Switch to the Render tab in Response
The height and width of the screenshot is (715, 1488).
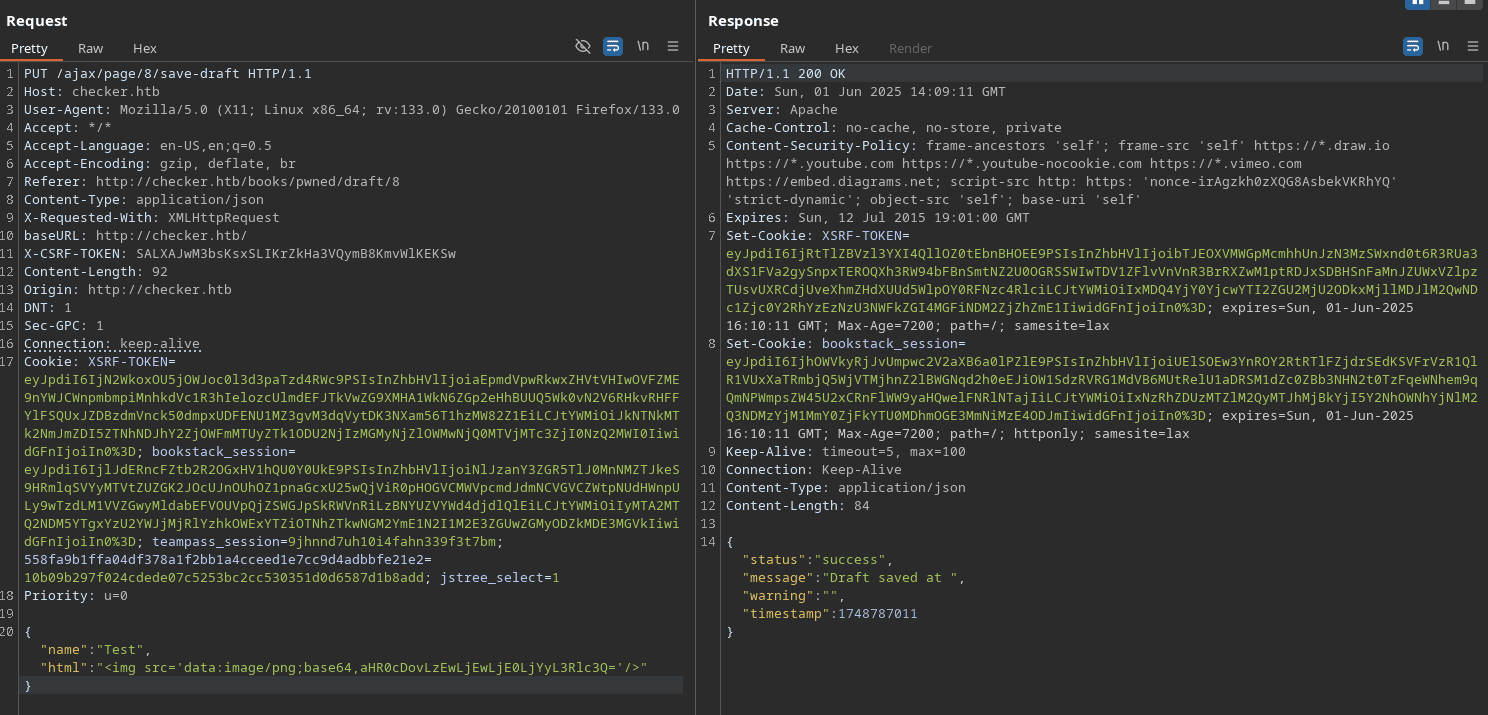point(910,48)
